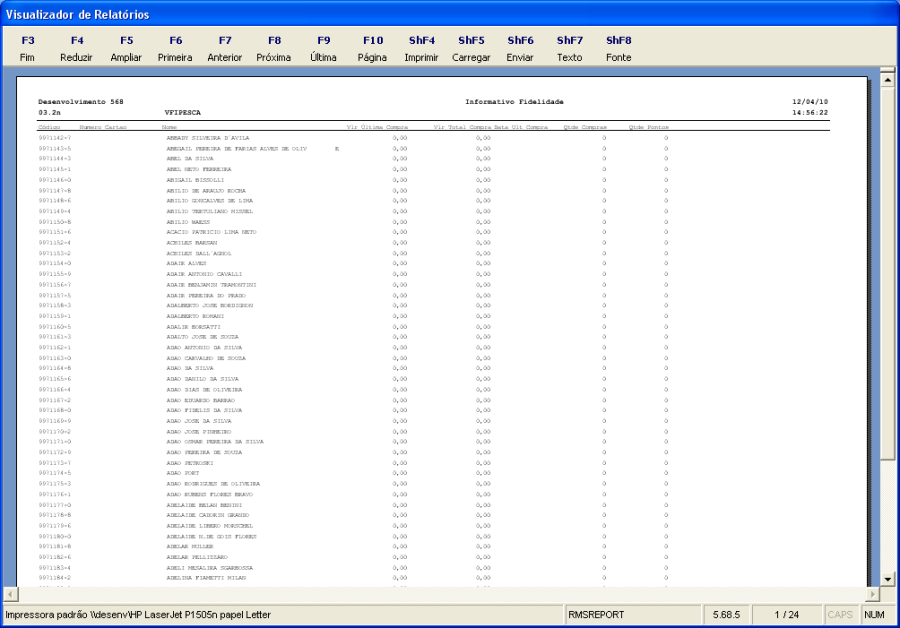Viewport: 900px width, 628px height.
Task: Click the 12/04/10 report date
Action: (x=810, y=102)
